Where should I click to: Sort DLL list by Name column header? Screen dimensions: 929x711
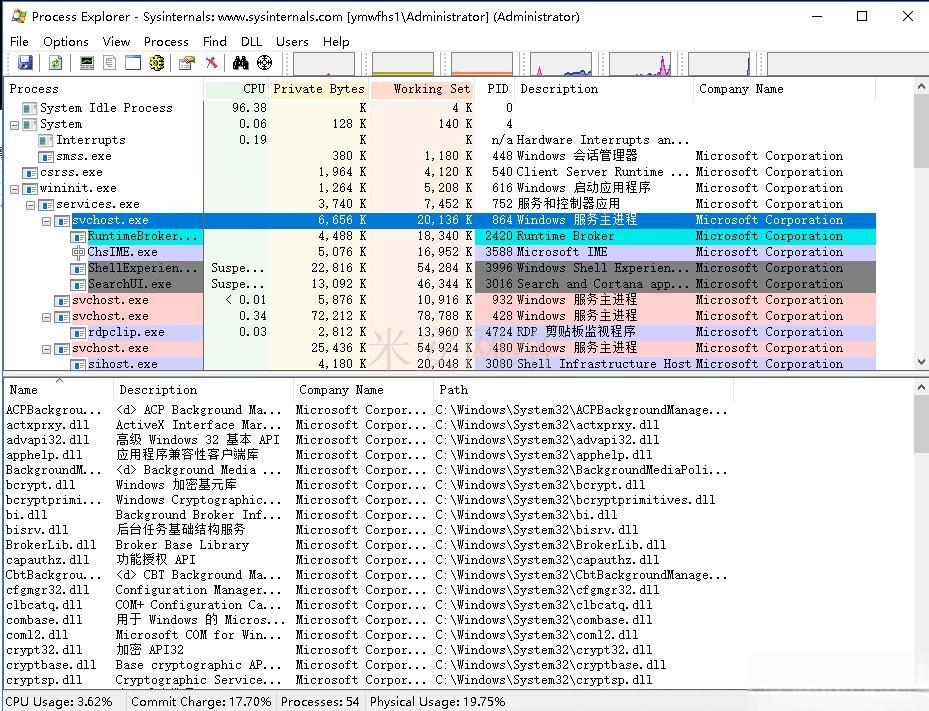pyautogui.click(x=58, y=390)
